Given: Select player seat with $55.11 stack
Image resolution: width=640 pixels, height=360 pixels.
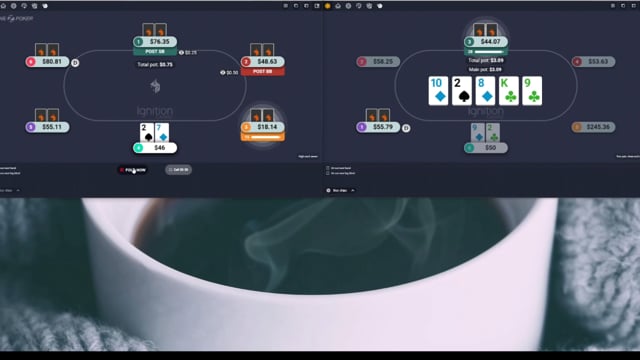Looking at the screenshot, I should click(x=47, y=127).
